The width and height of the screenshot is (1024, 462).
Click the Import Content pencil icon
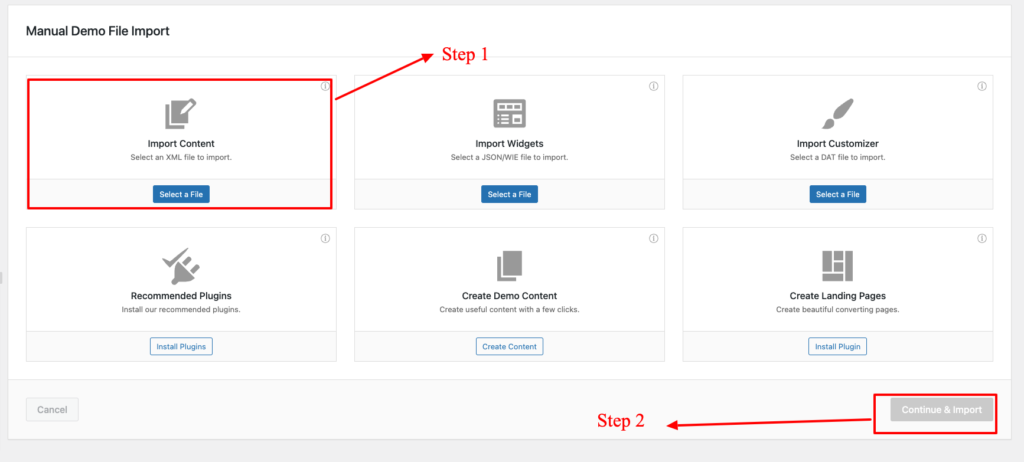[181, 114]
